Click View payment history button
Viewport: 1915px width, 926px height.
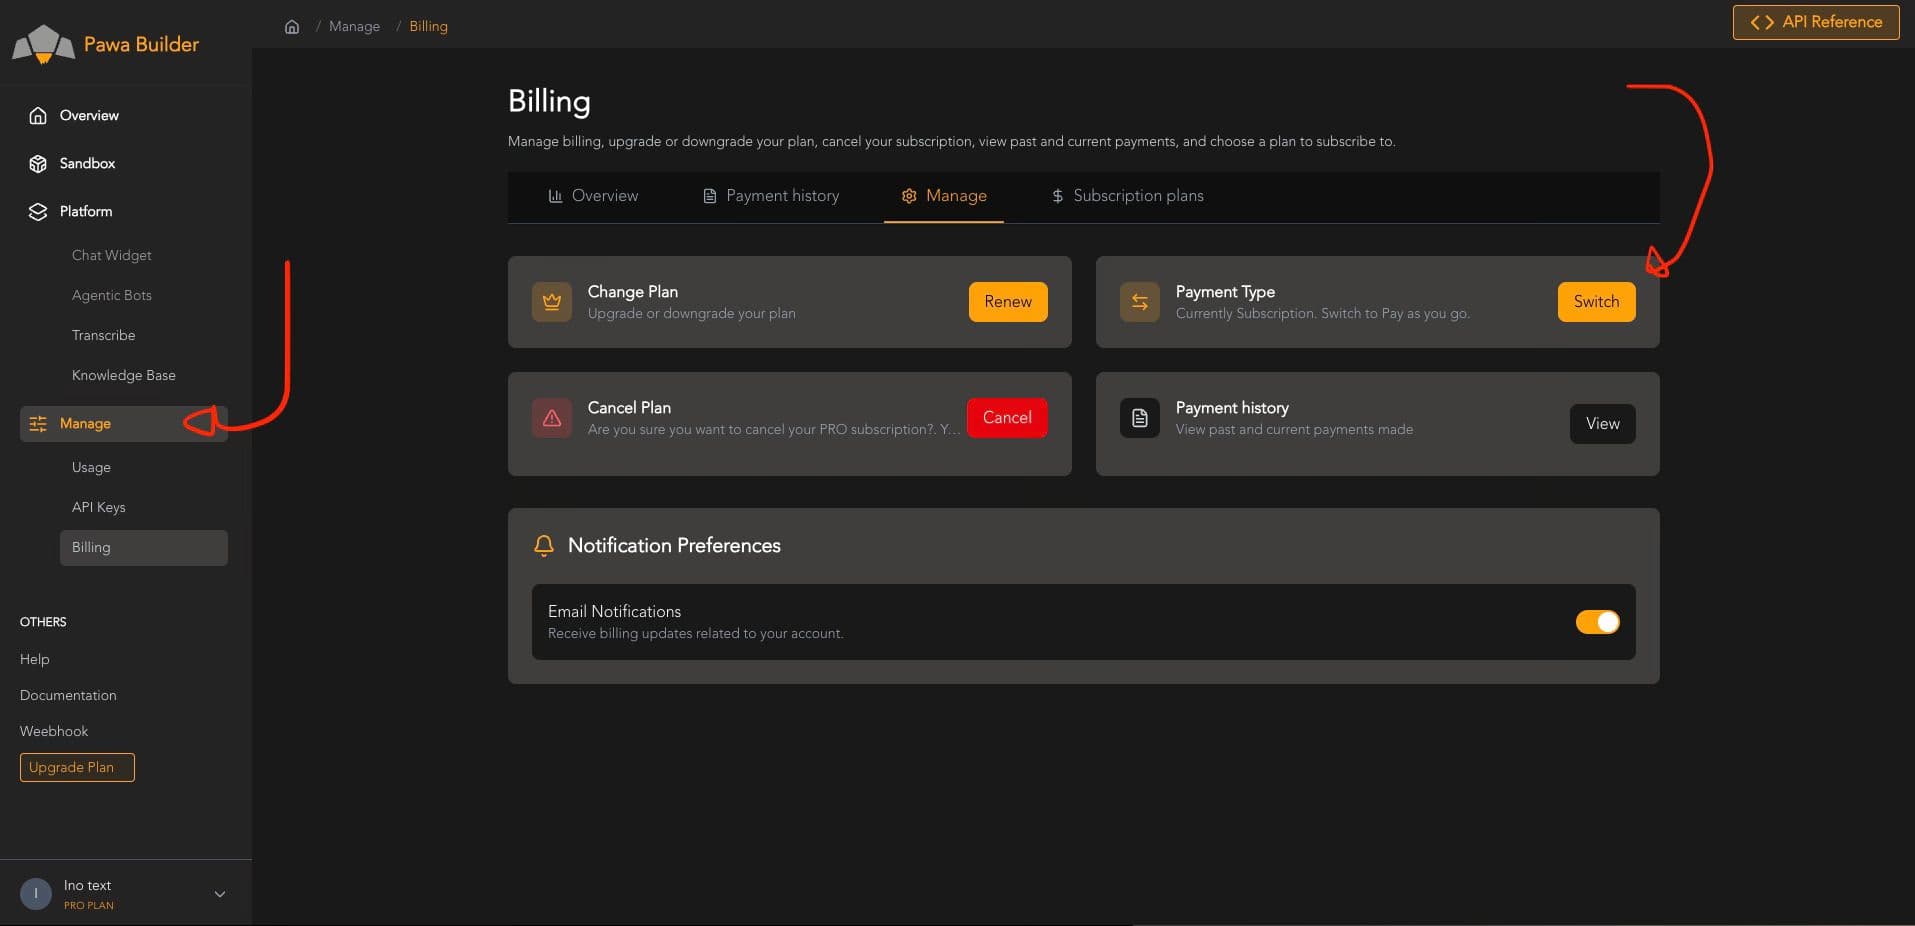(1603, 423)
